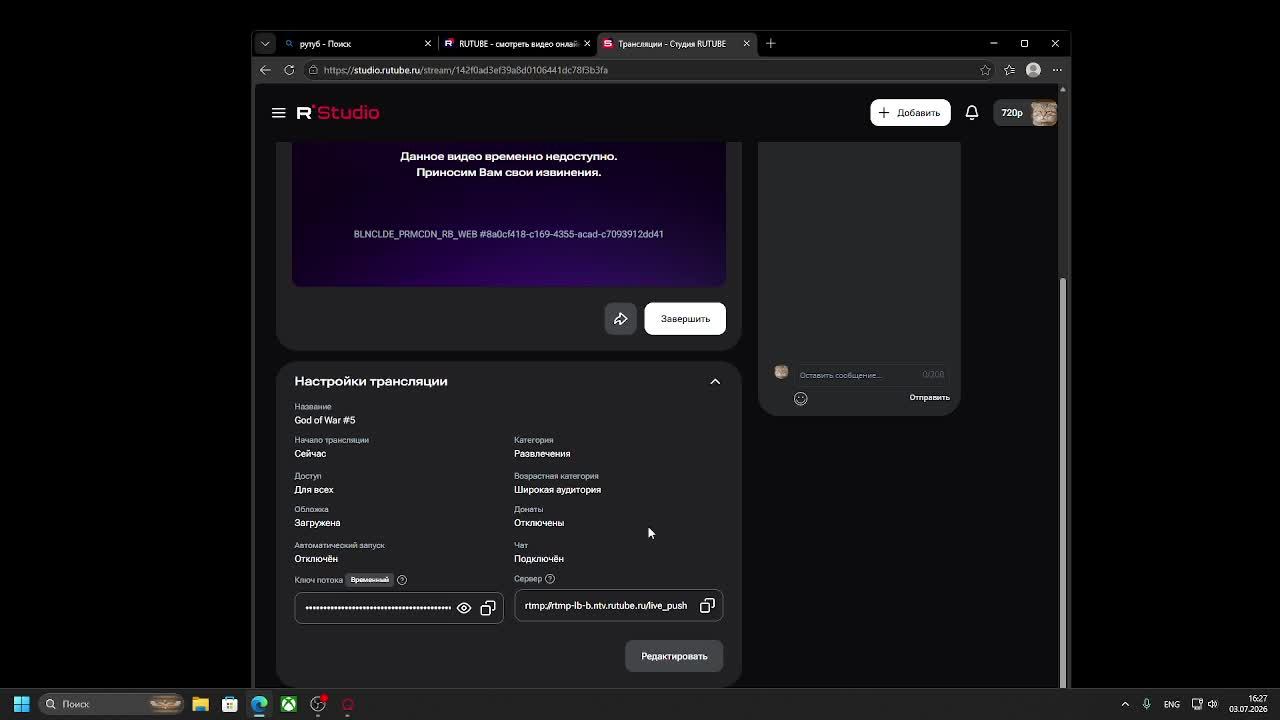Click the Редактировать button
This screenshot has width=1280, height=720.
coord(674,656)
